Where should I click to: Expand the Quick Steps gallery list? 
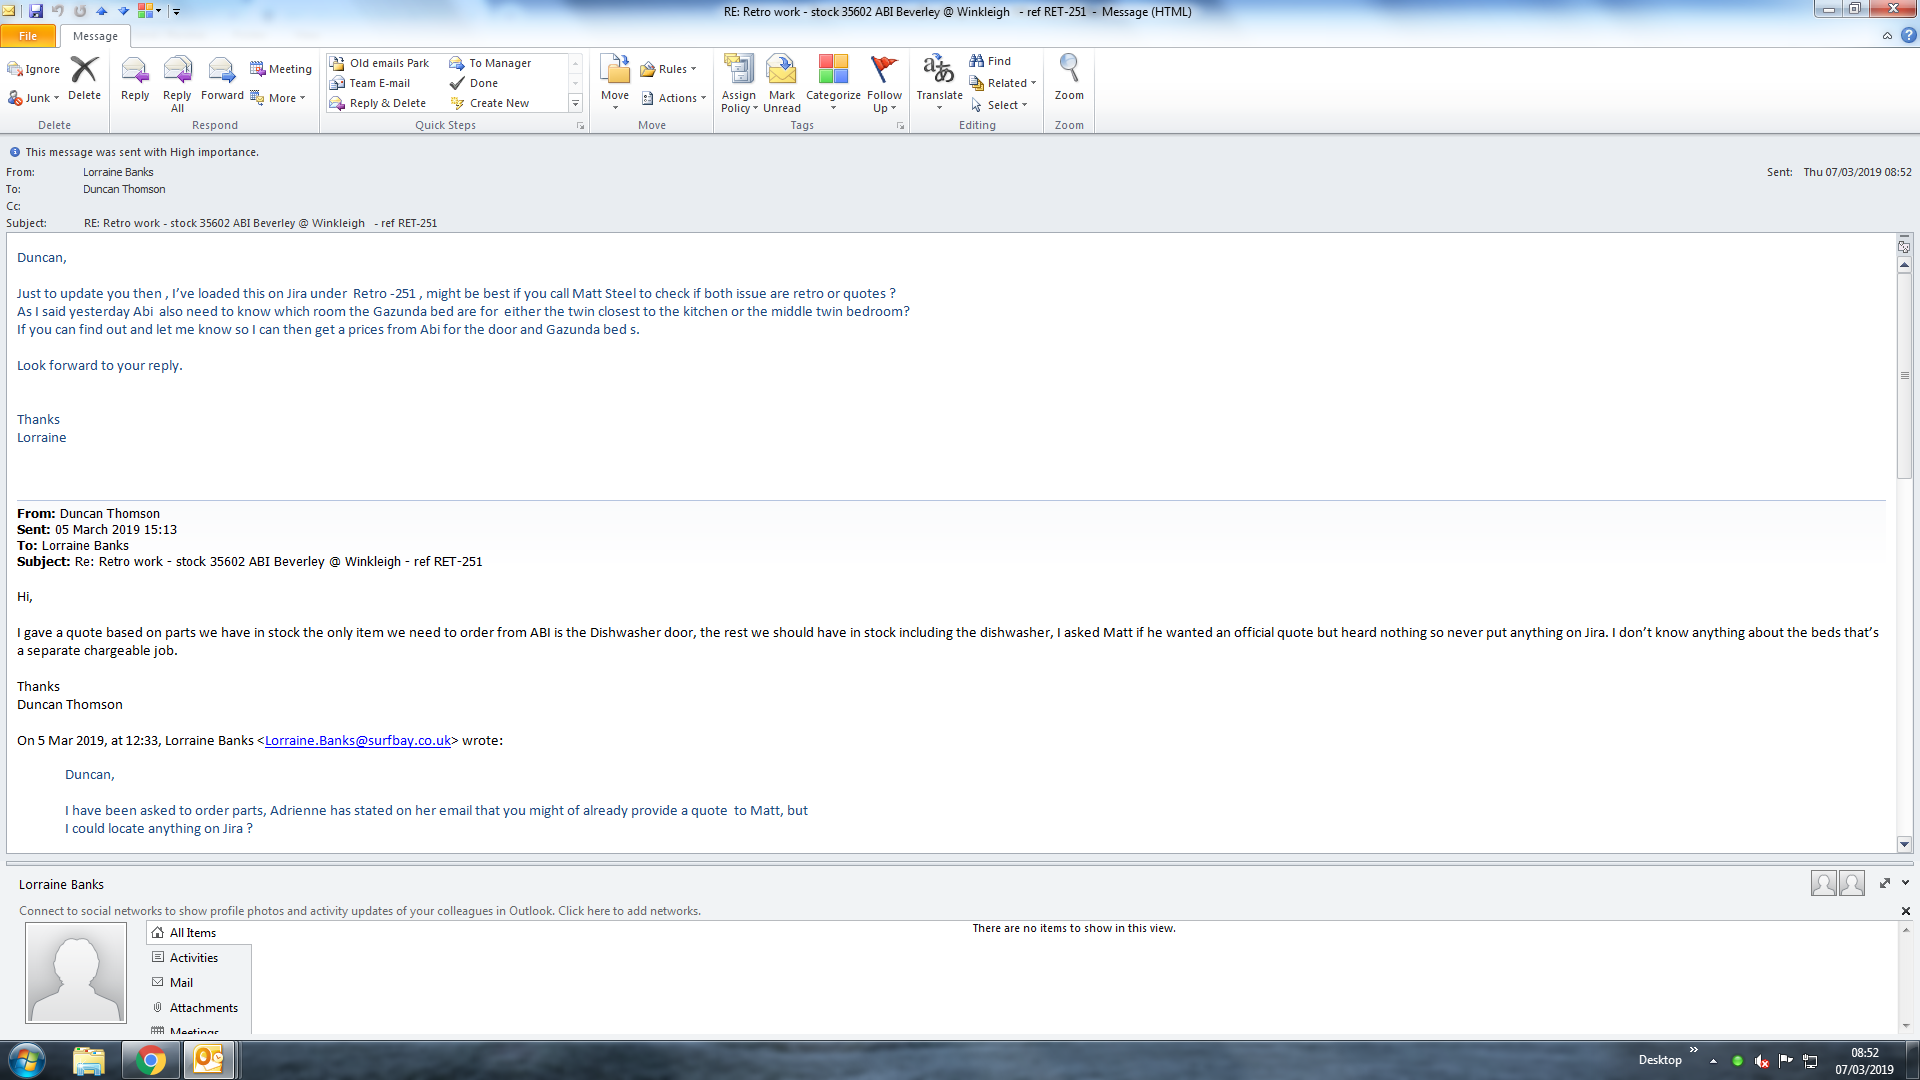[575, 103]
